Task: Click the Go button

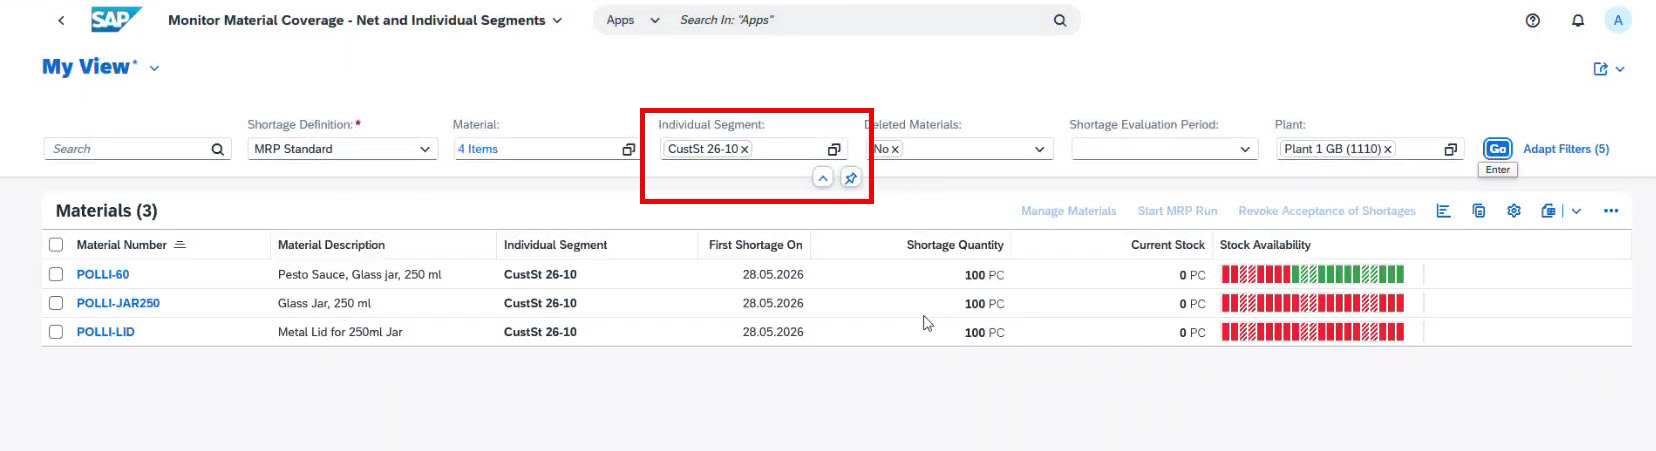Action: point(1498,149)
